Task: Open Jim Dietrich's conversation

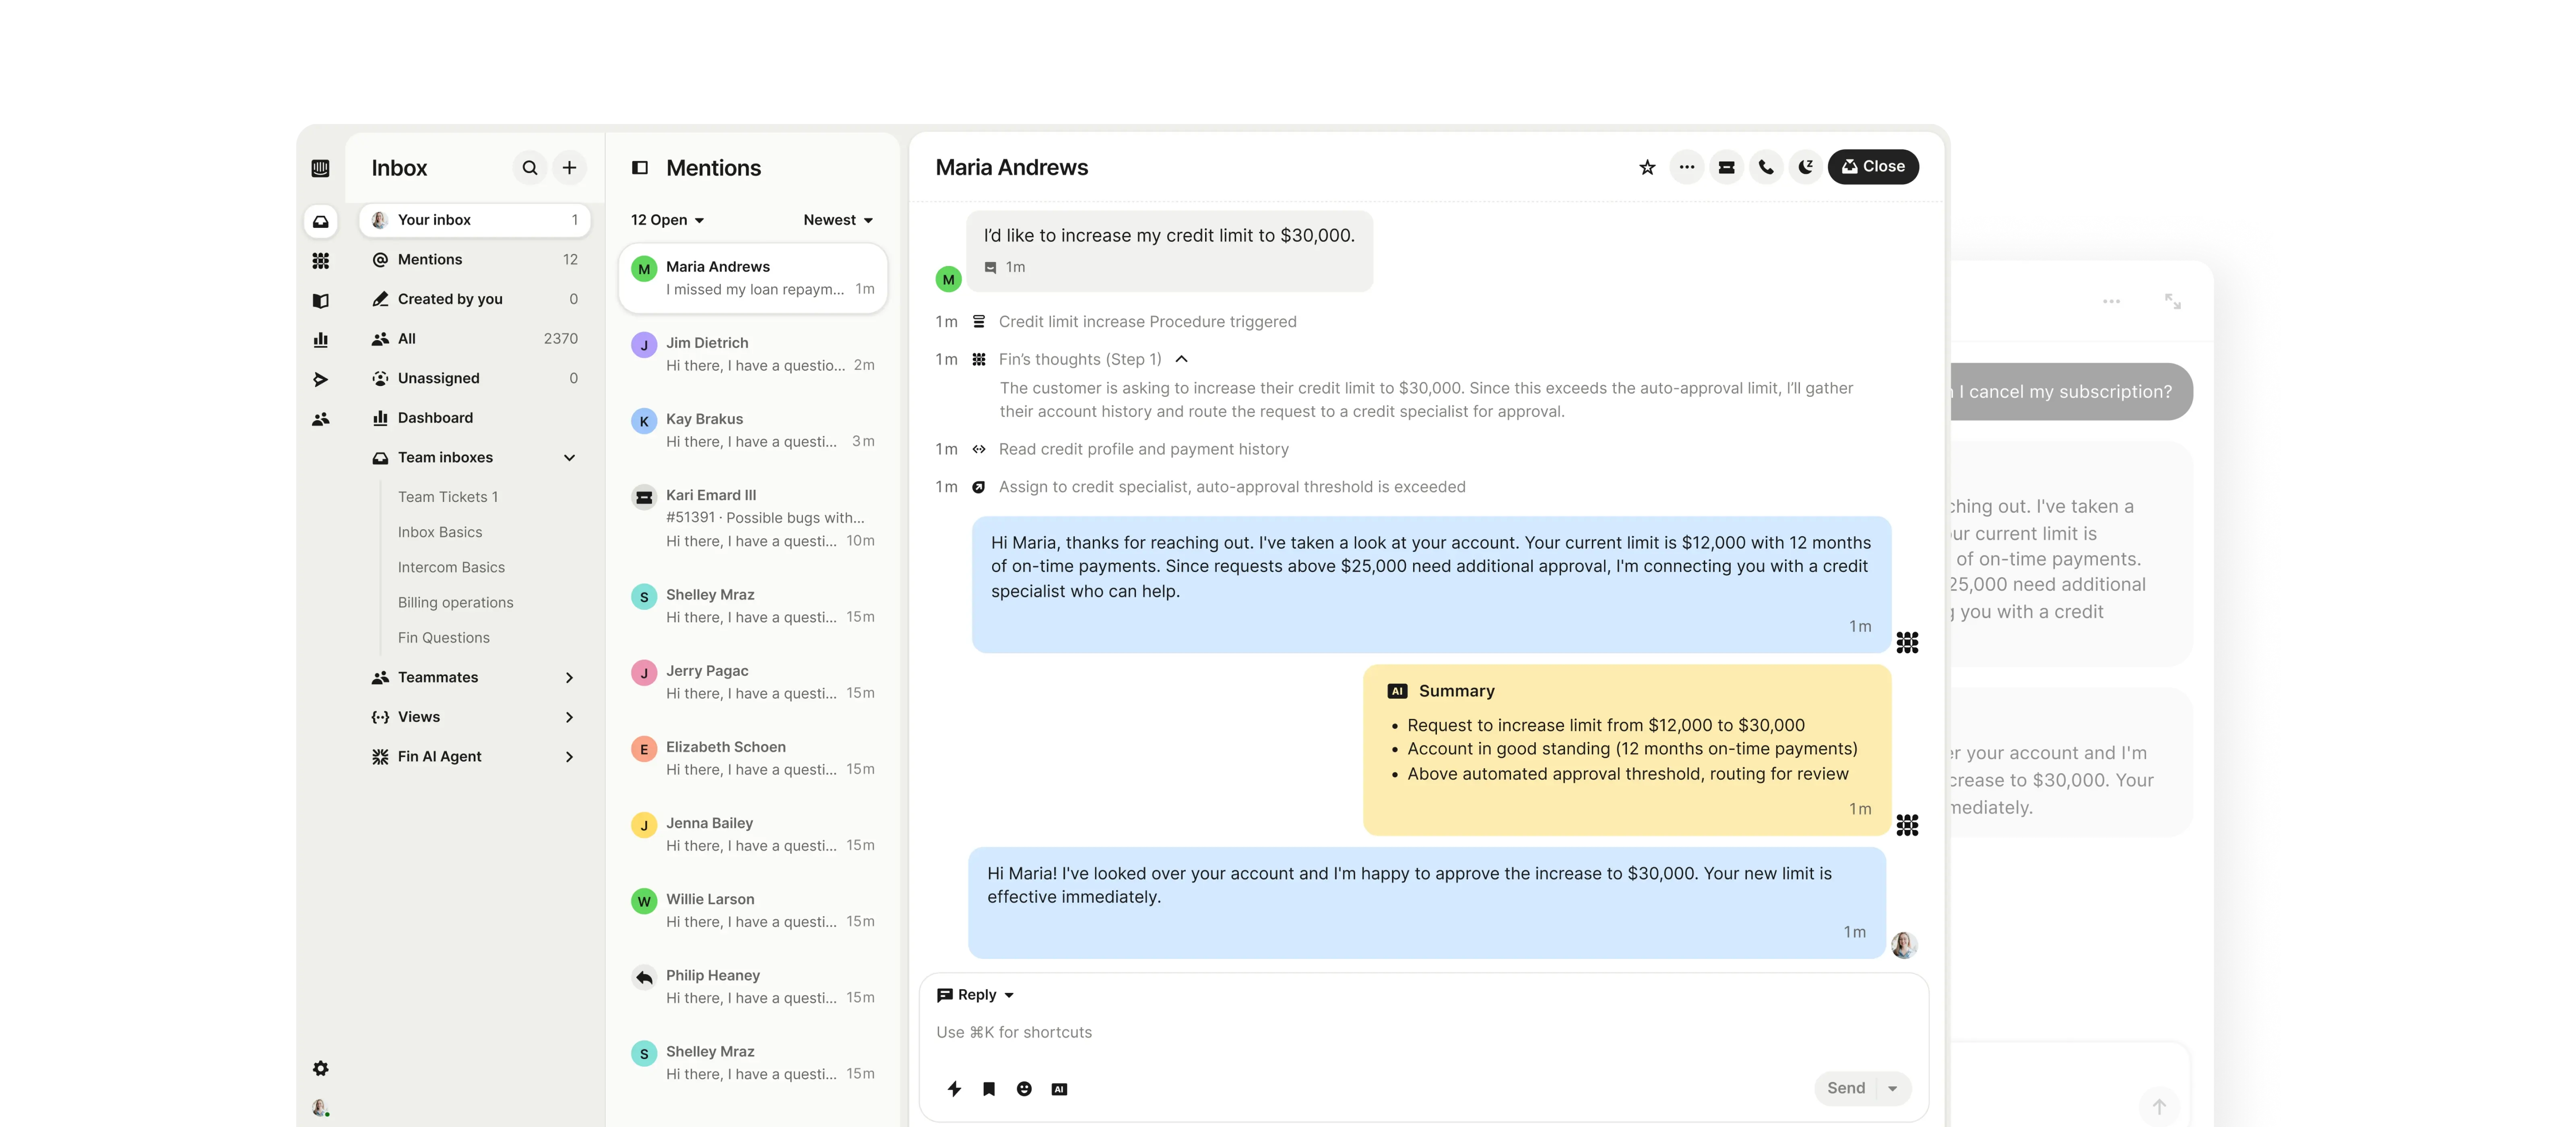Action: tap(753, 355)
